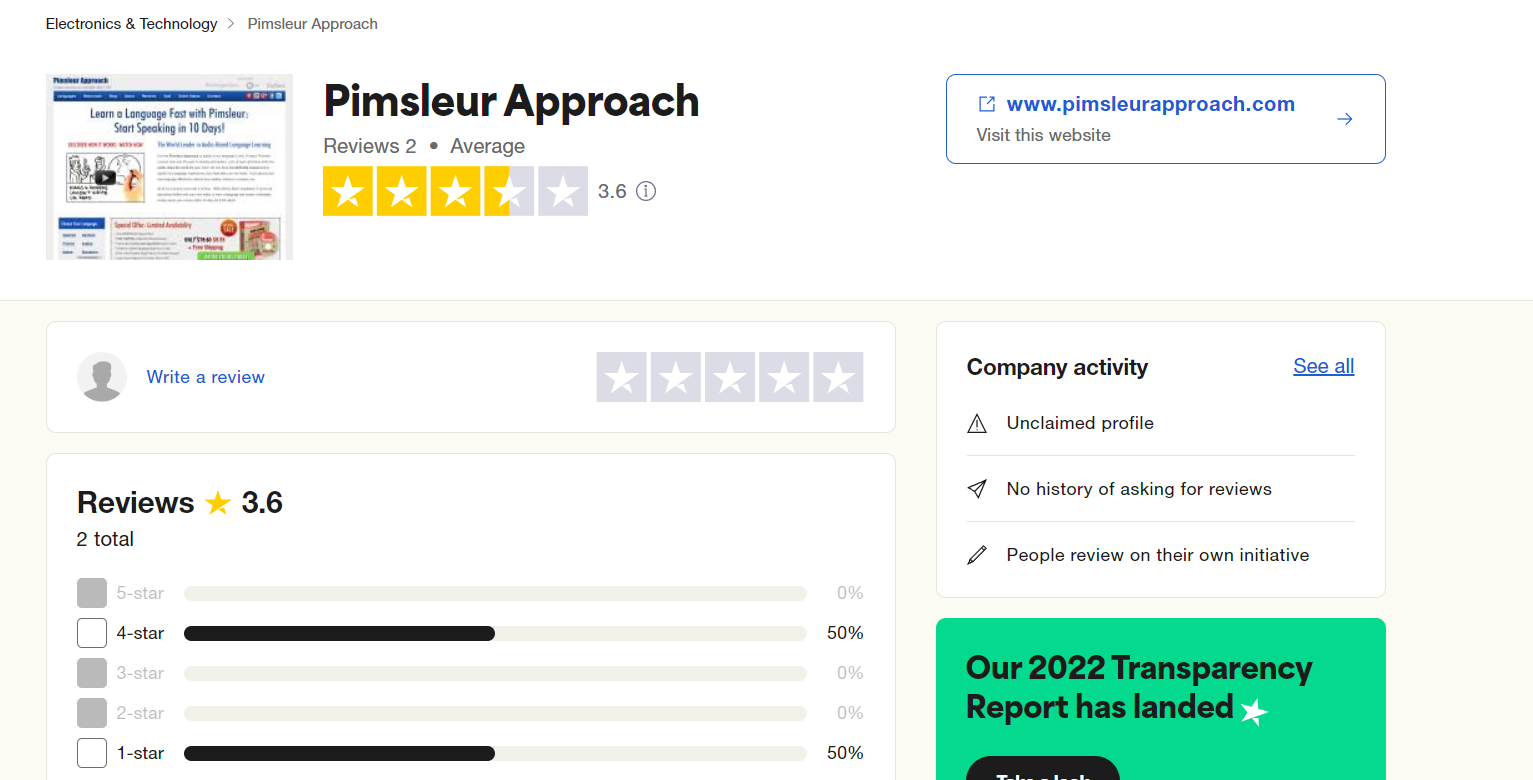Click the Pimsleur Approach breadcrumb item
Screen dimensions: 1533x780
(313, 24)
